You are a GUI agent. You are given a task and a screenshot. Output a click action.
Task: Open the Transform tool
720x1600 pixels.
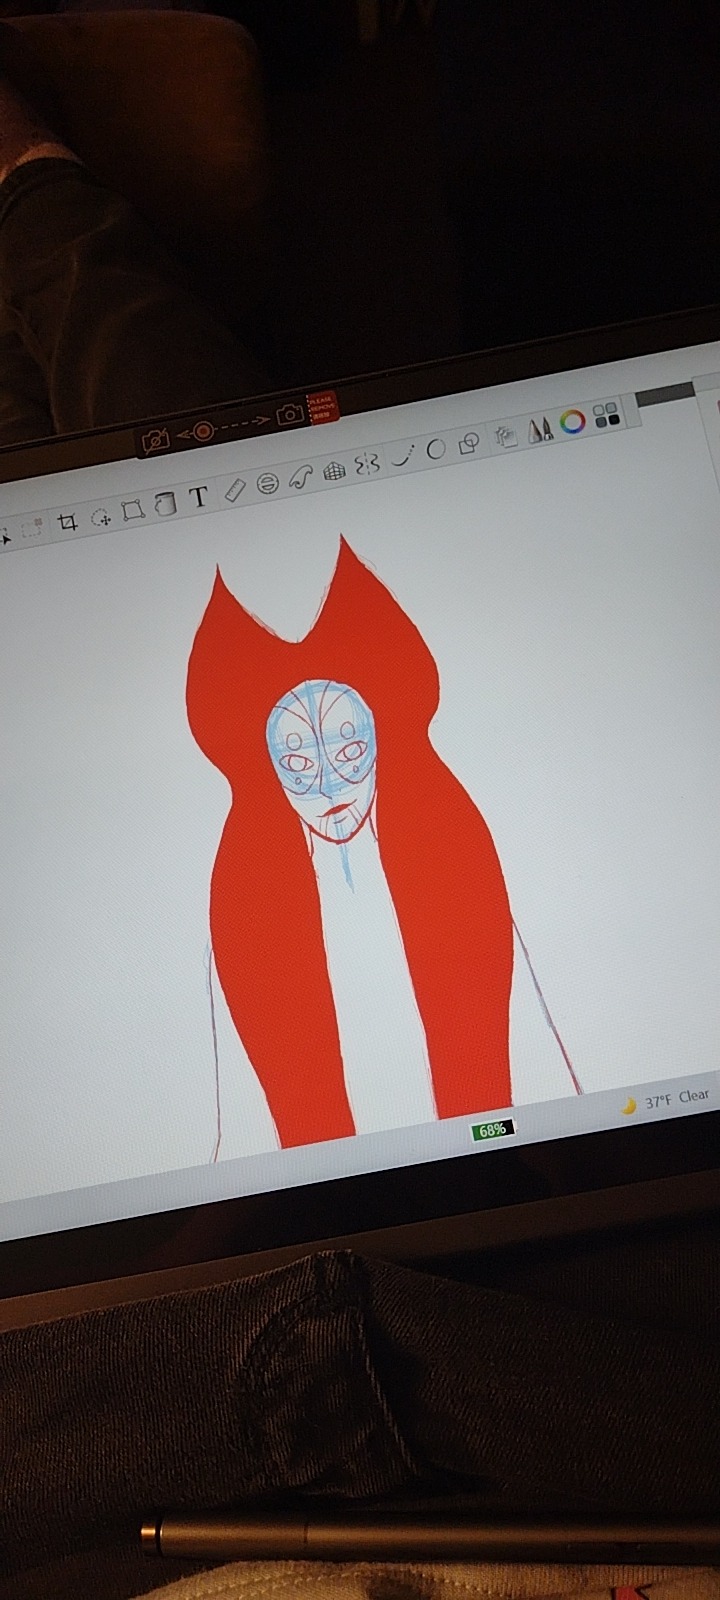click(x=132, y=511)
